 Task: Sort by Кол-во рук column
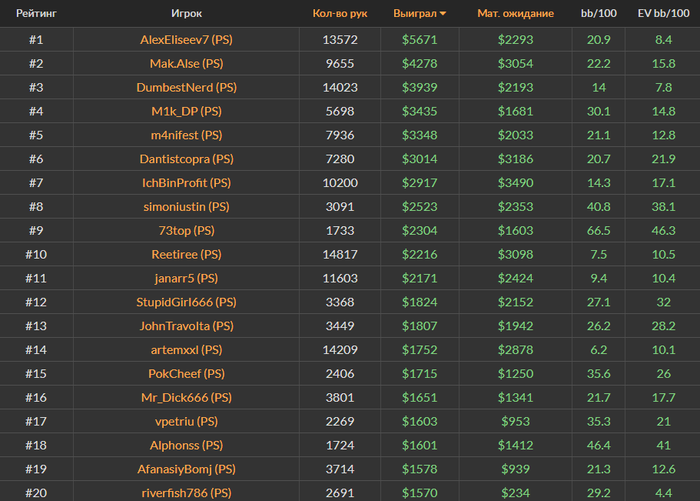coord(340,14)
